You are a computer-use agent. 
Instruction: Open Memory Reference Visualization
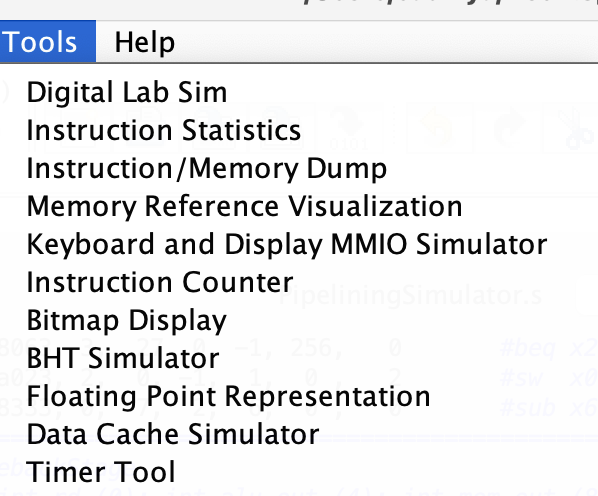244,207
